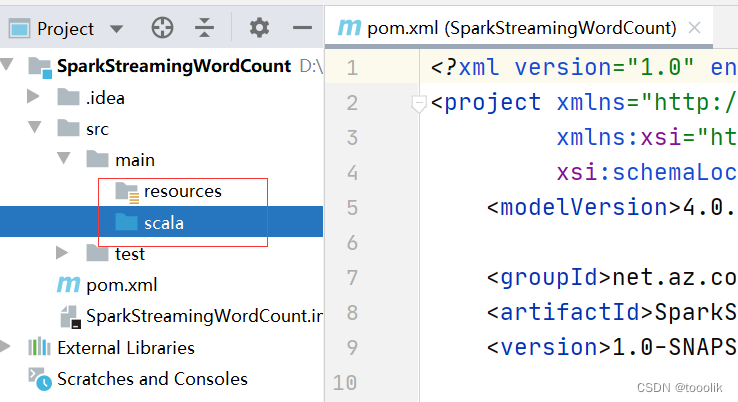Click the Maven icon beside pom.xml in tree
The image size is (738, 402).
pos(68,285)
